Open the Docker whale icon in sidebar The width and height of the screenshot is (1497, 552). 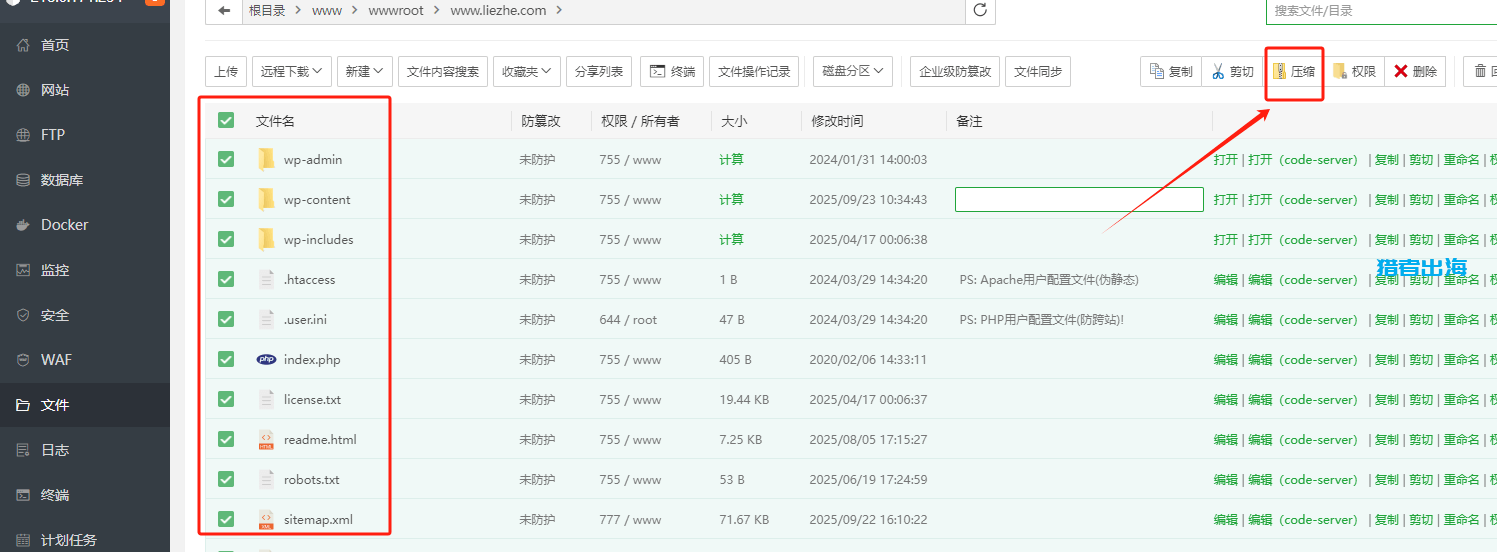(24, 225)
